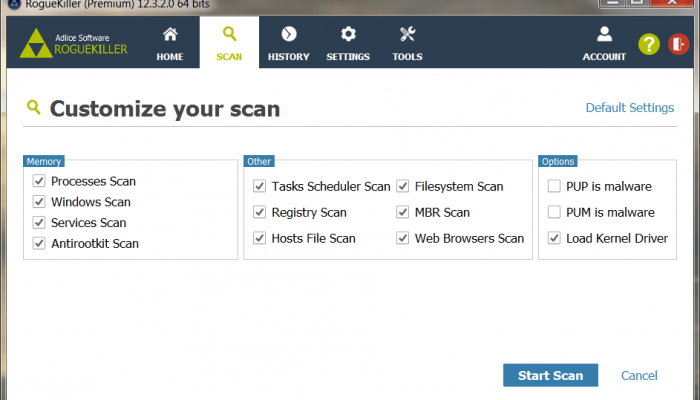The width and height of the screenshot is (700, 400).
Task: Click the Scan magnifier tab icon
Action: pyautogui.click(x=229, y=36)
